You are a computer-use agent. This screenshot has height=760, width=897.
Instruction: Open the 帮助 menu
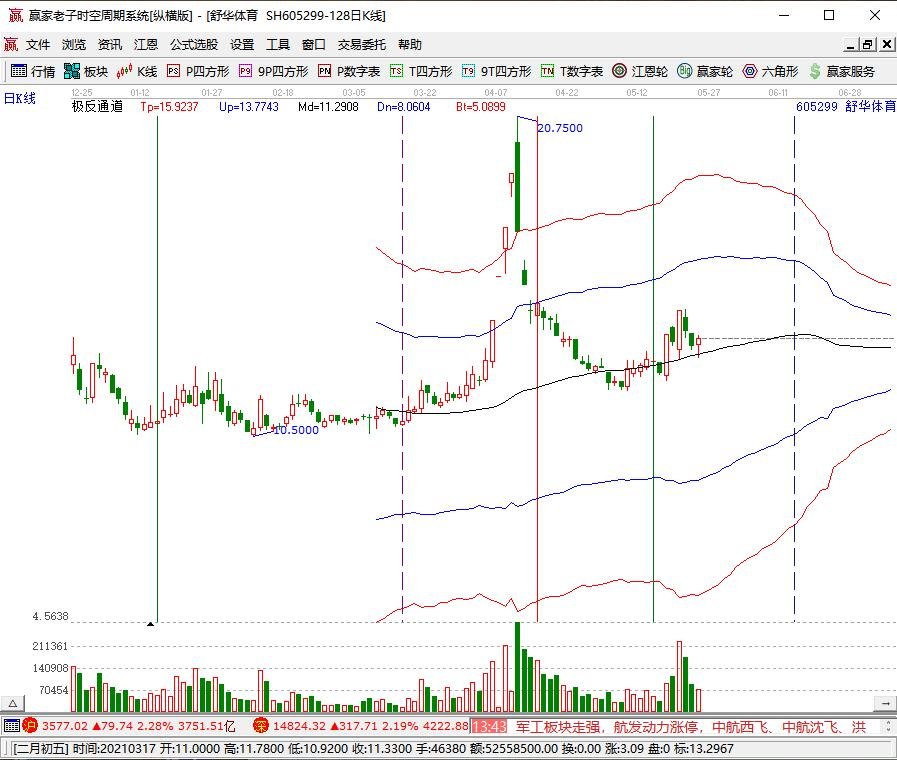[410, 45]
